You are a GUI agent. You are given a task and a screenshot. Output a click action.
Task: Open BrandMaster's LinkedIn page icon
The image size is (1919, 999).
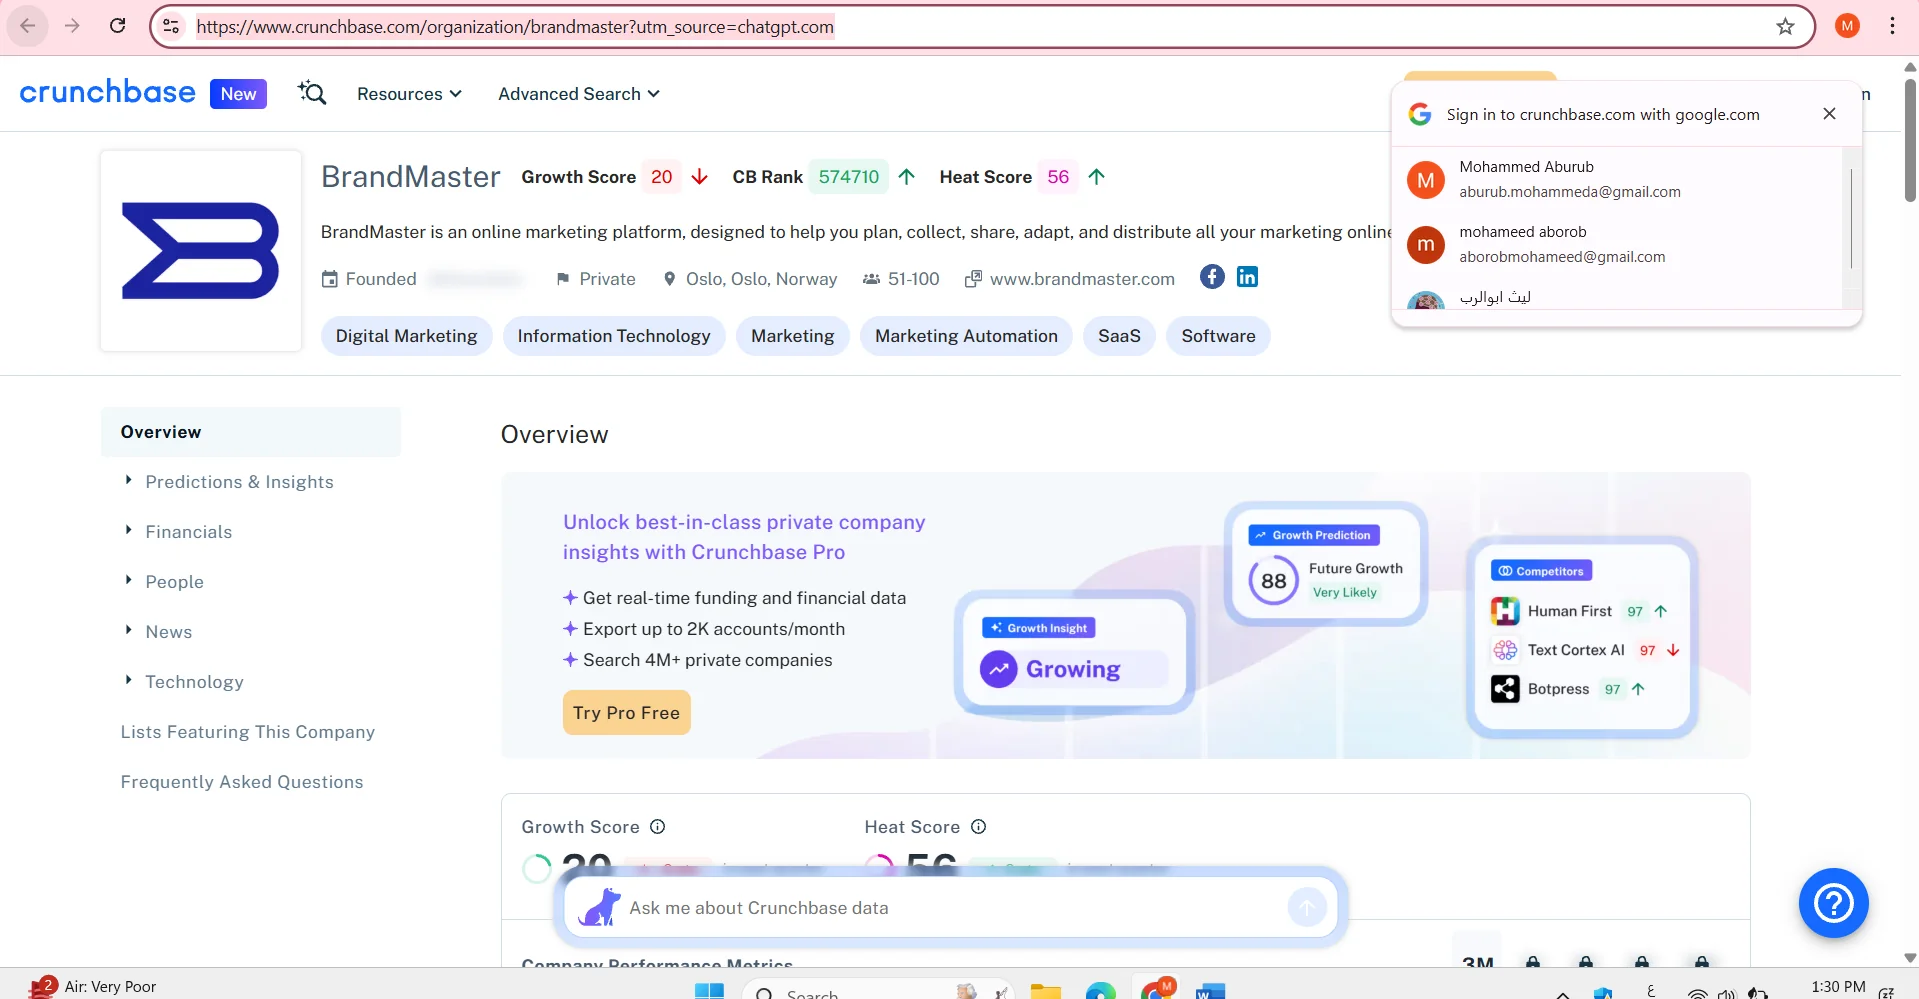tap(1247, 277)
